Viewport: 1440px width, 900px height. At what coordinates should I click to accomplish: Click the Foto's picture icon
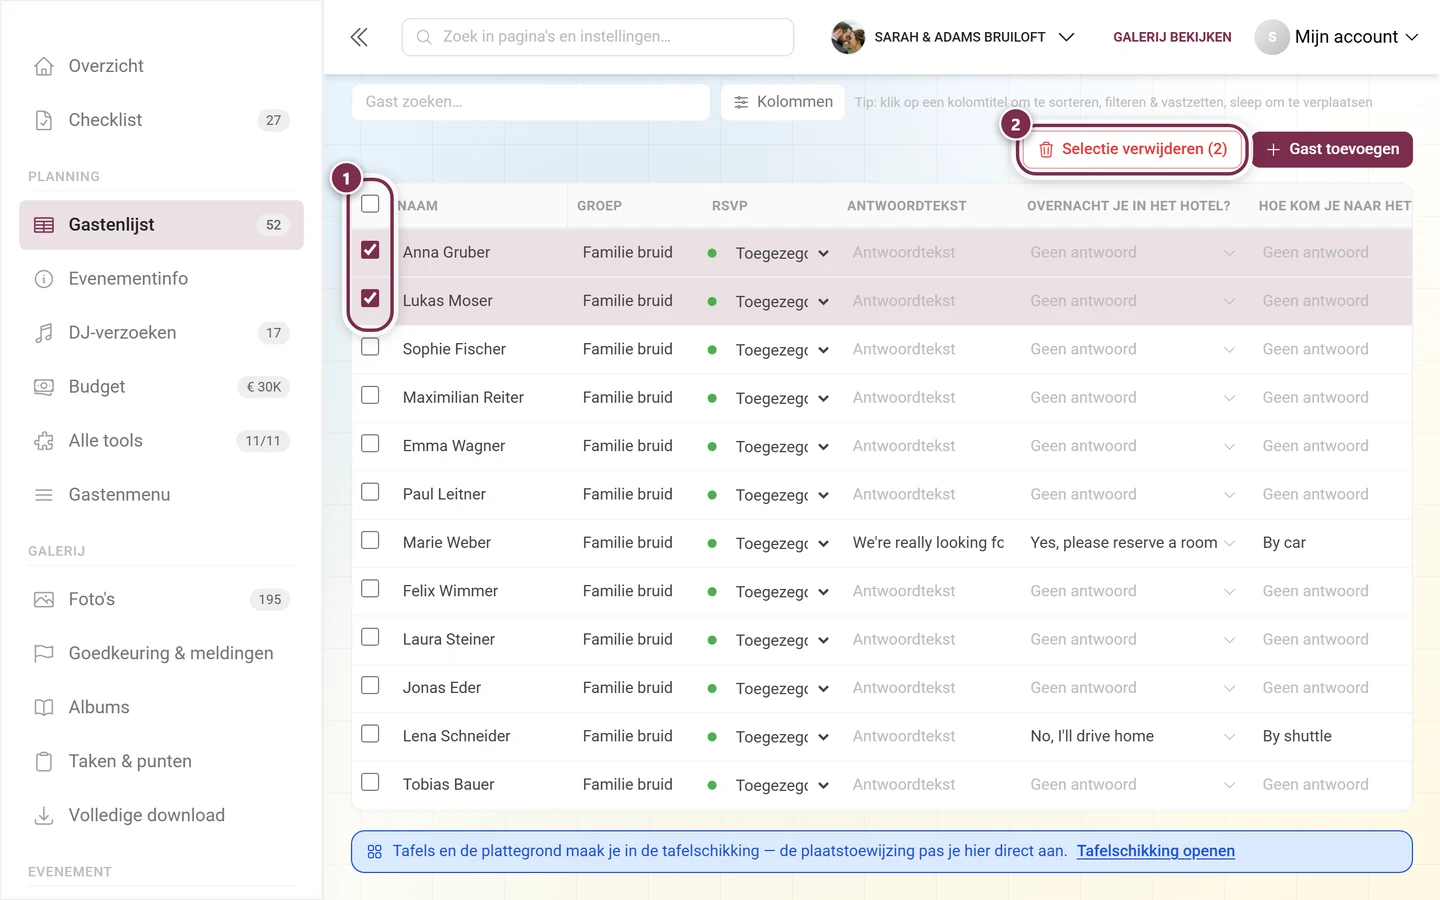[44, 600]
